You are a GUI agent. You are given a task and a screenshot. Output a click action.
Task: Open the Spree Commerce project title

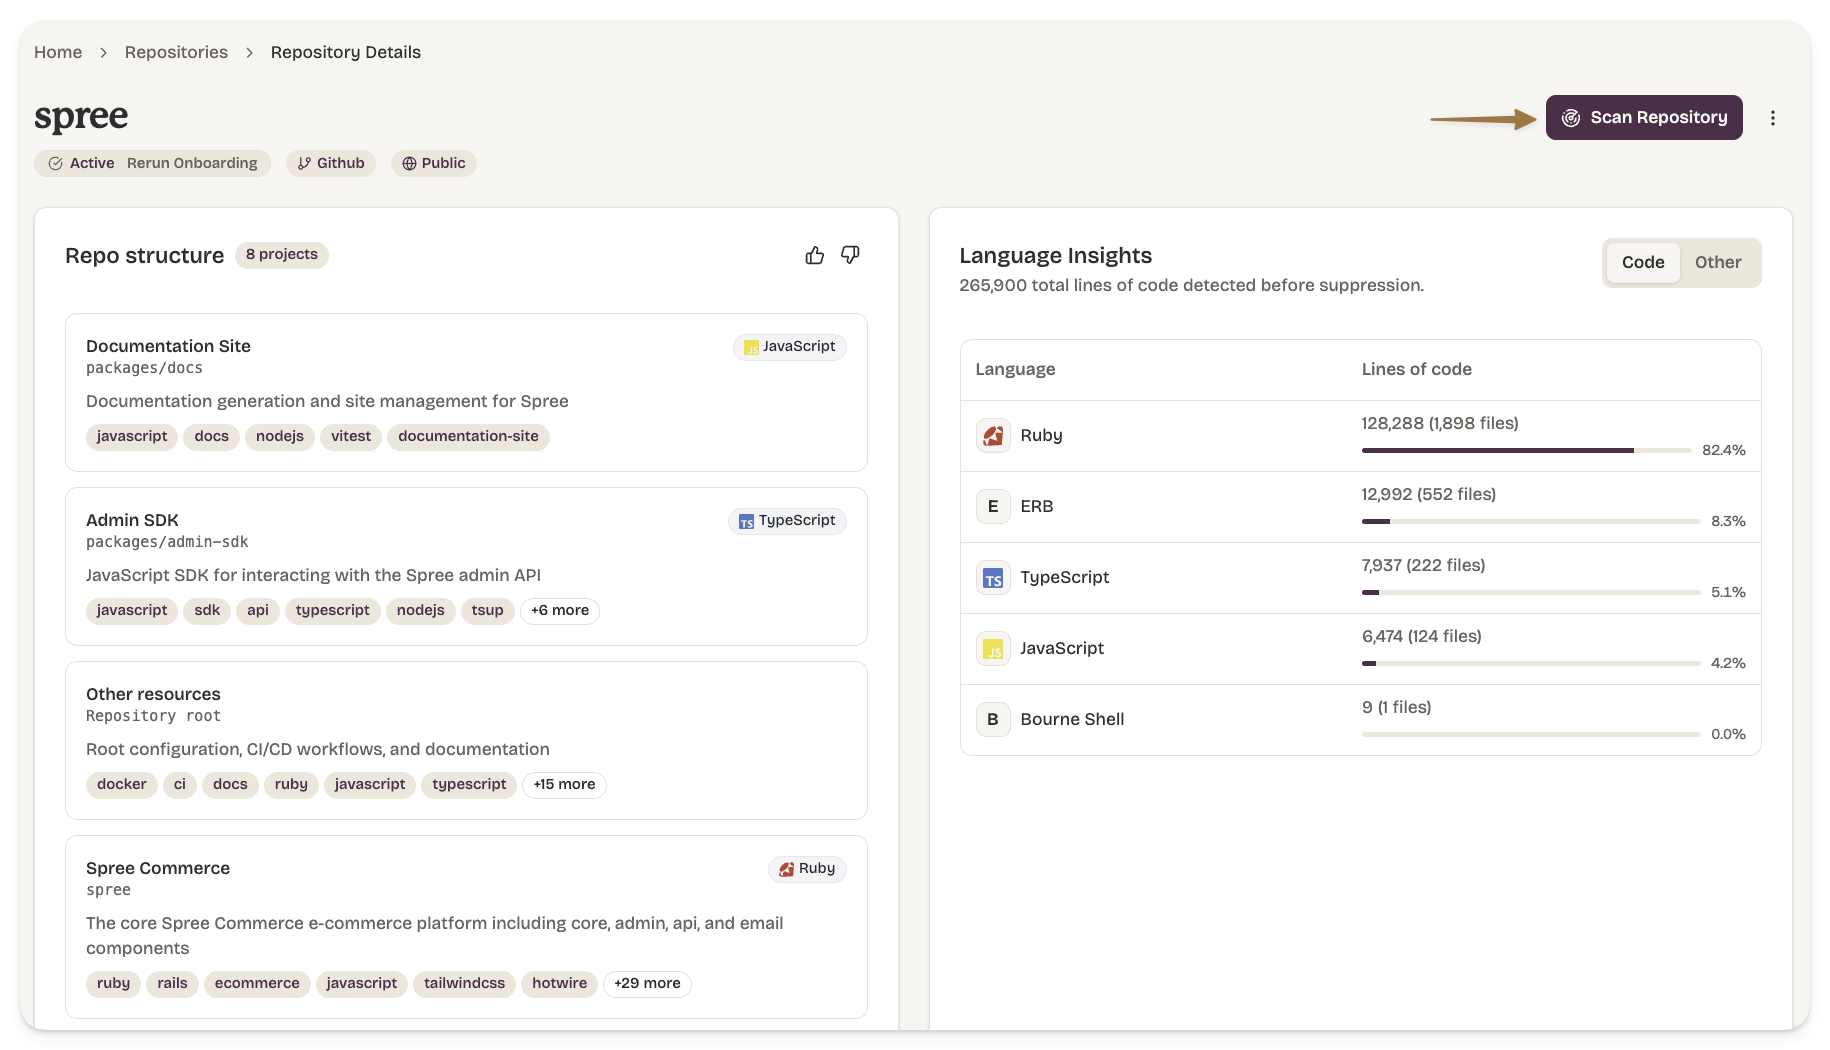[x=158, y=869]
